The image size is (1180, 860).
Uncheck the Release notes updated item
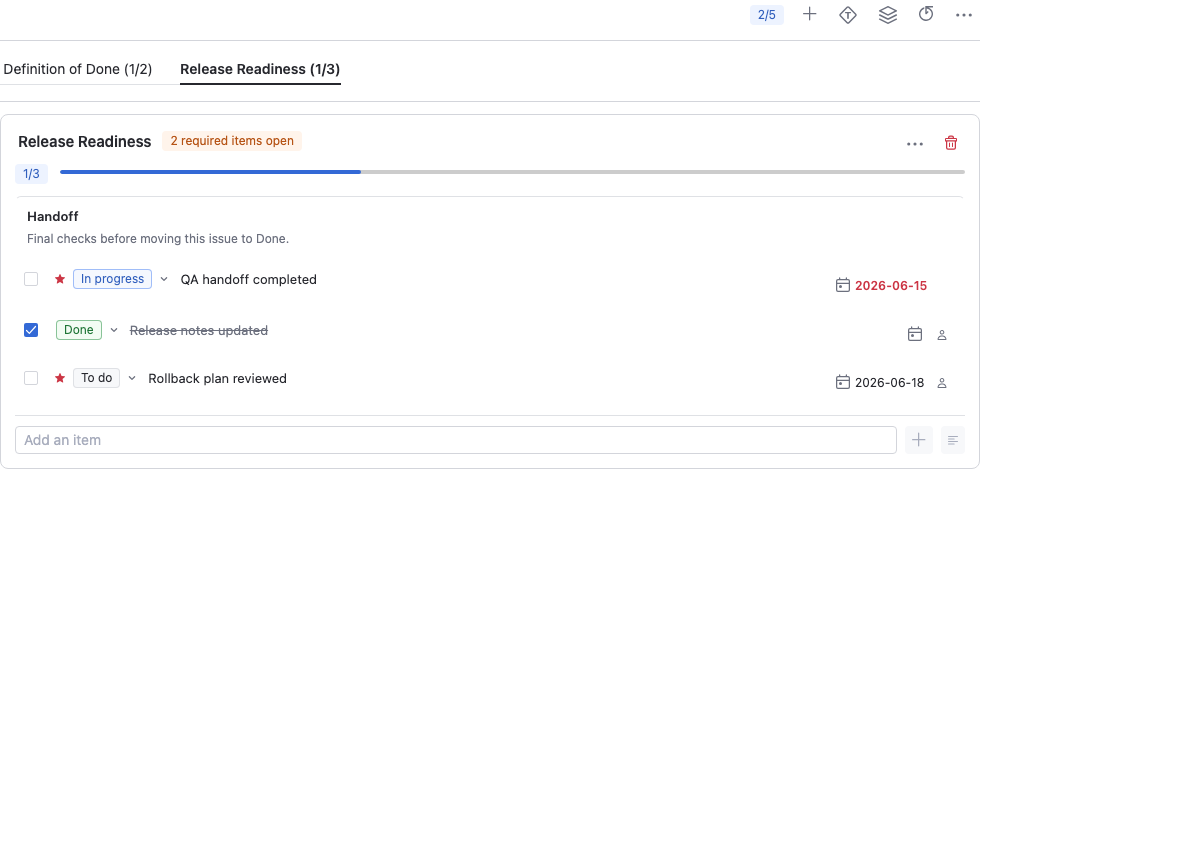pyautogui.click(x=31, y=330)
